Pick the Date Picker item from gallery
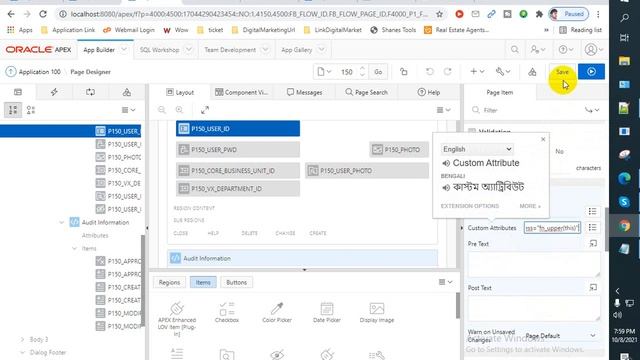This screenshot has height=360, width=640. (327, 313)
